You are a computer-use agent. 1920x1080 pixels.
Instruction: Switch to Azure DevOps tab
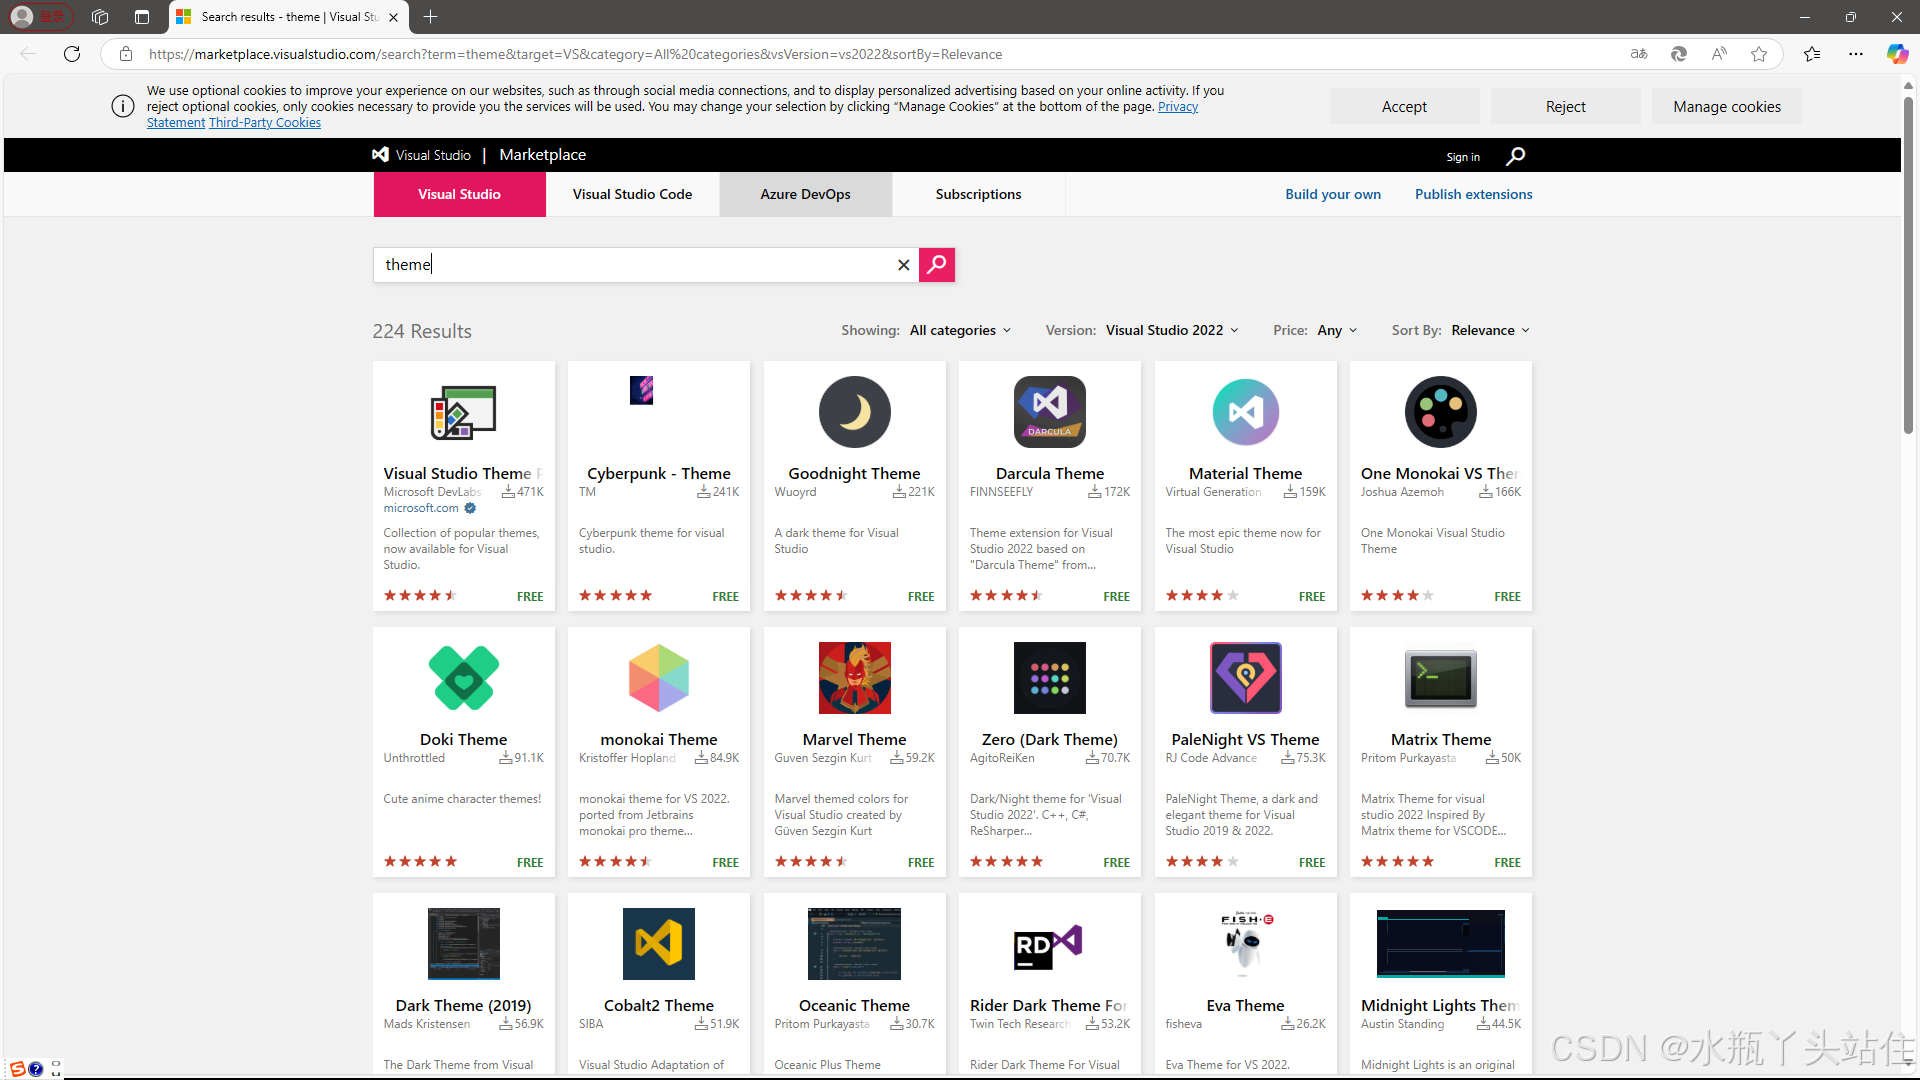(805, 194)
